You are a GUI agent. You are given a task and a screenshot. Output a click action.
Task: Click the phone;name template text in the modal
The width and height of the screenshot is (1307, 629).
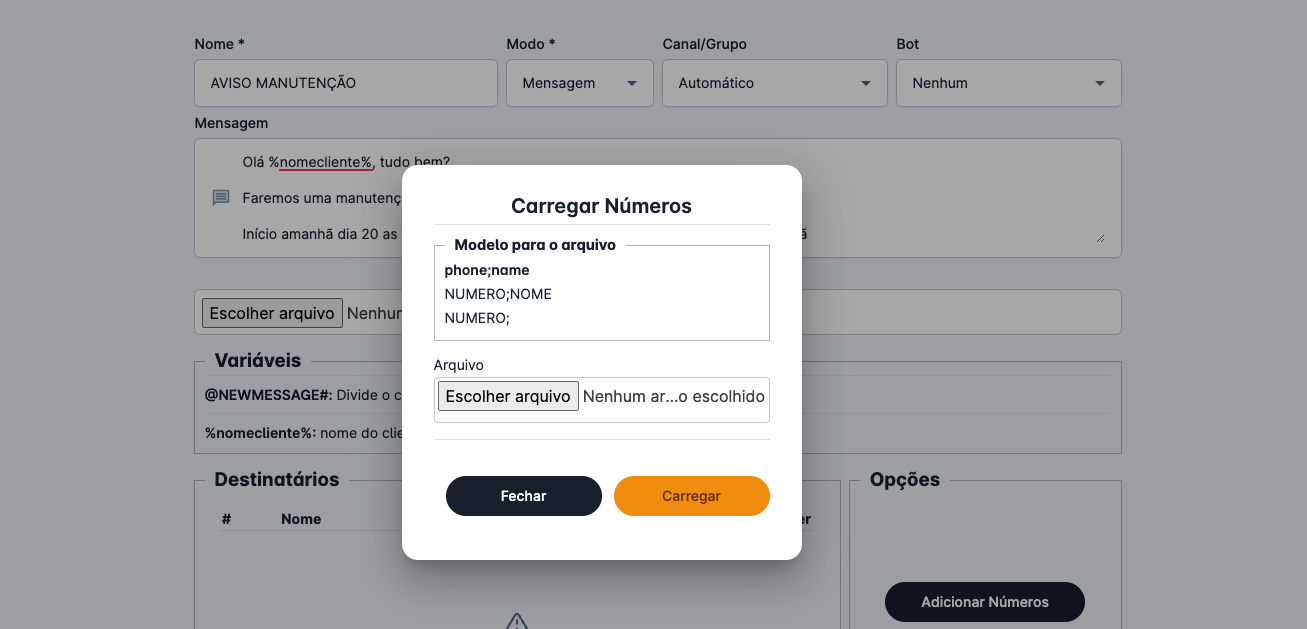[485, 269]
